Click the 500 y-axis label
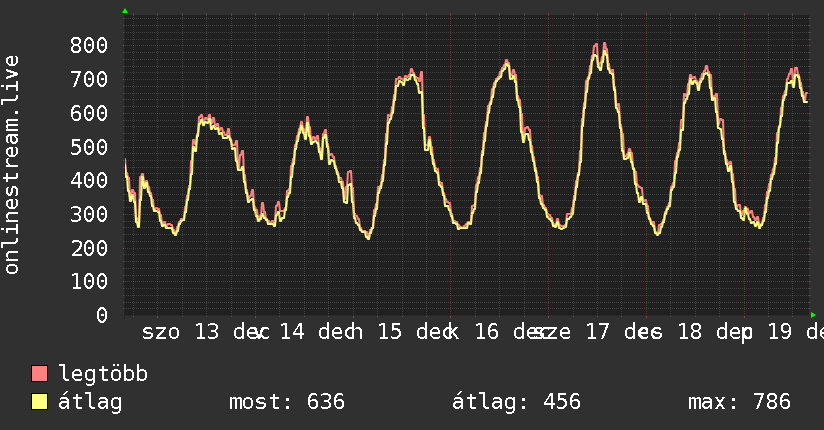The height and width of the screenshot is (430, 824). [x=89, y=147]
